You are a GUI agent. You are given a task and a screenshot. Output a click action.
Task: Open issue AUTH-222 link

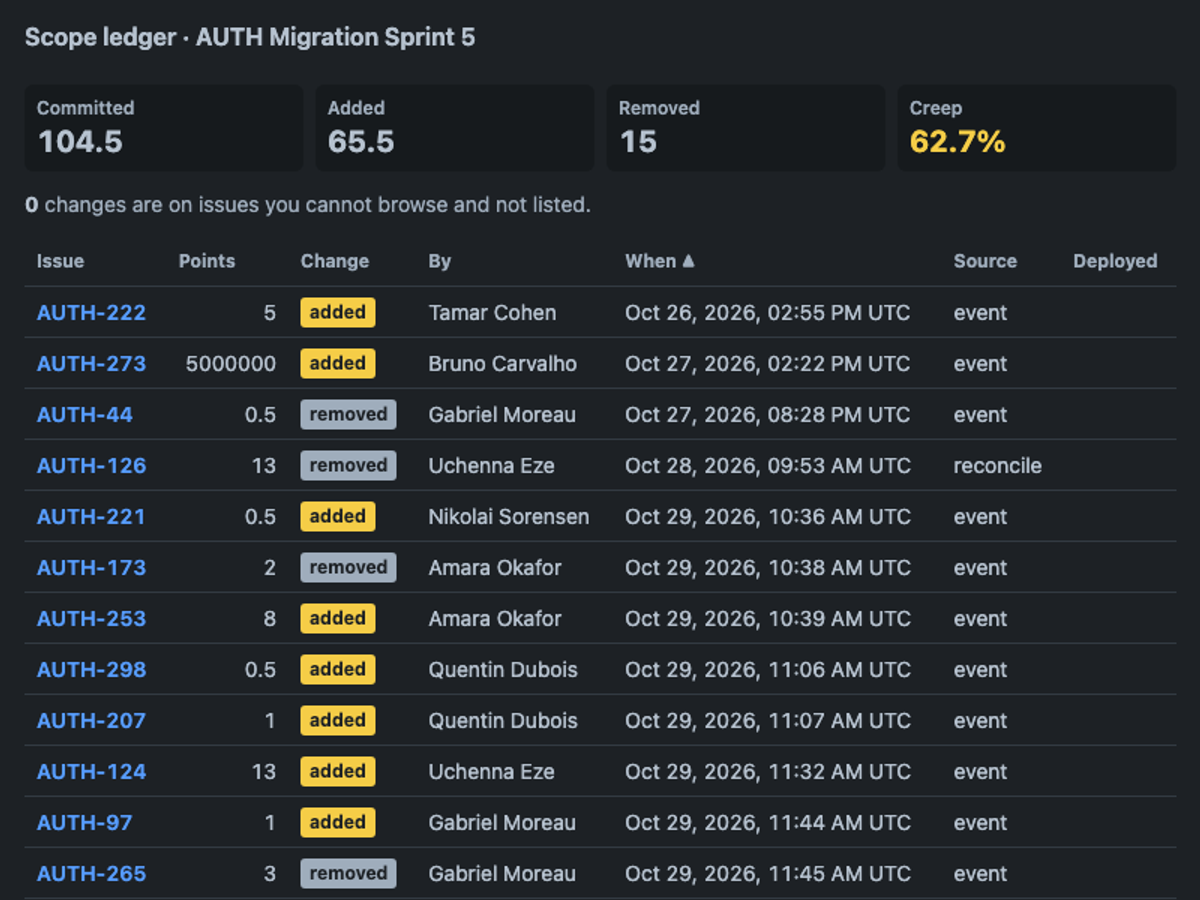(91, 313)
